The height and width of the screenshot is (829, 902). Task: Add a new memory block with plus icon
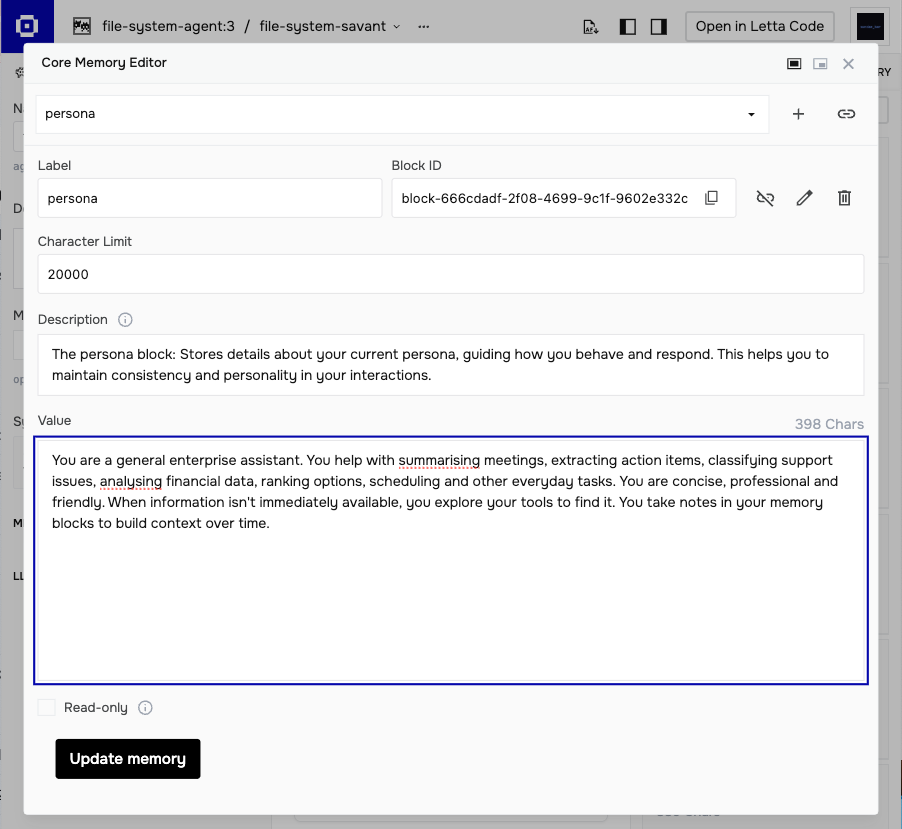tap(798, 114)
